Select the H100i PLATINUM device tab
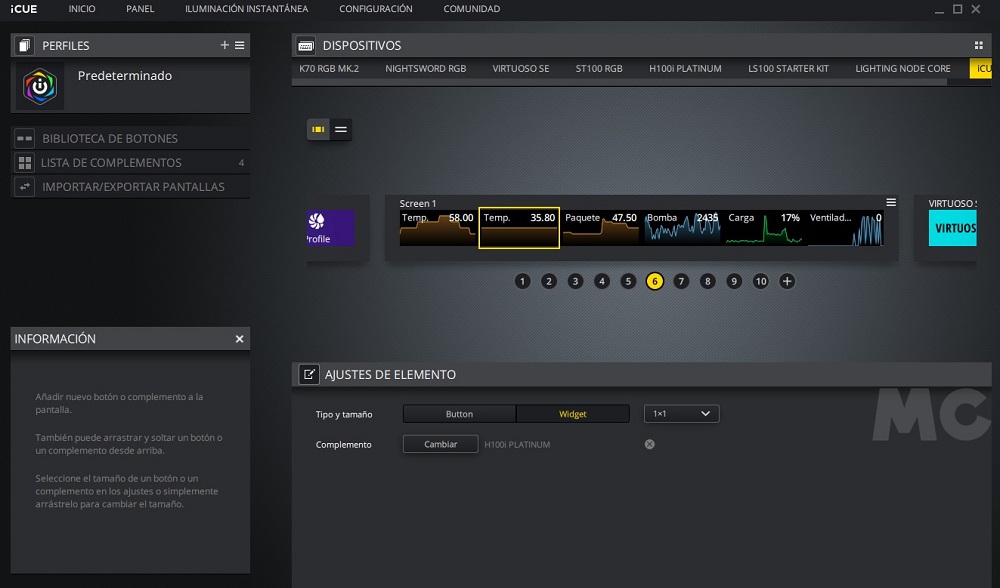Viewport: 1000px width, 588px height. 685,69
